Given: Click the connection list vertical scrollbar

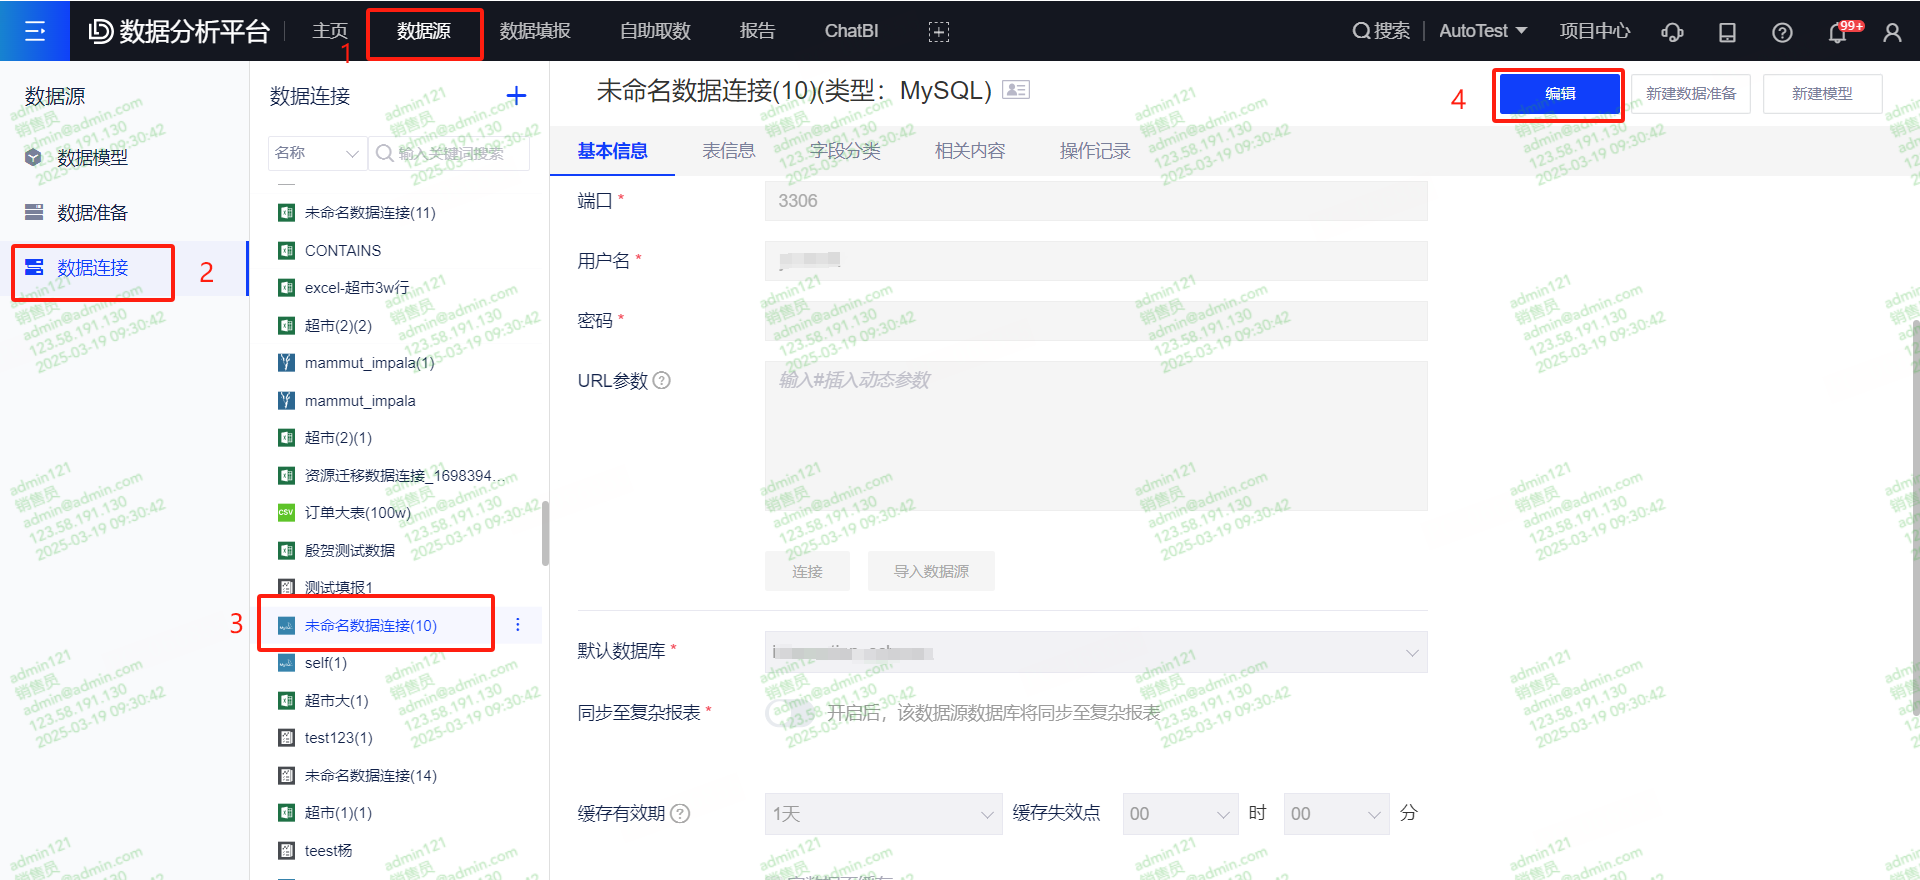Looking at the screenshot, I should point(545,533).
